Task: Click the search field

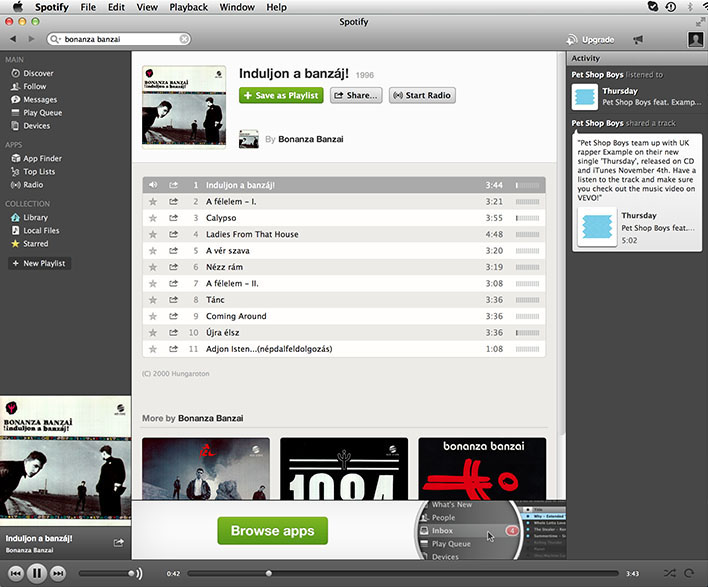Action: (119, 39)
